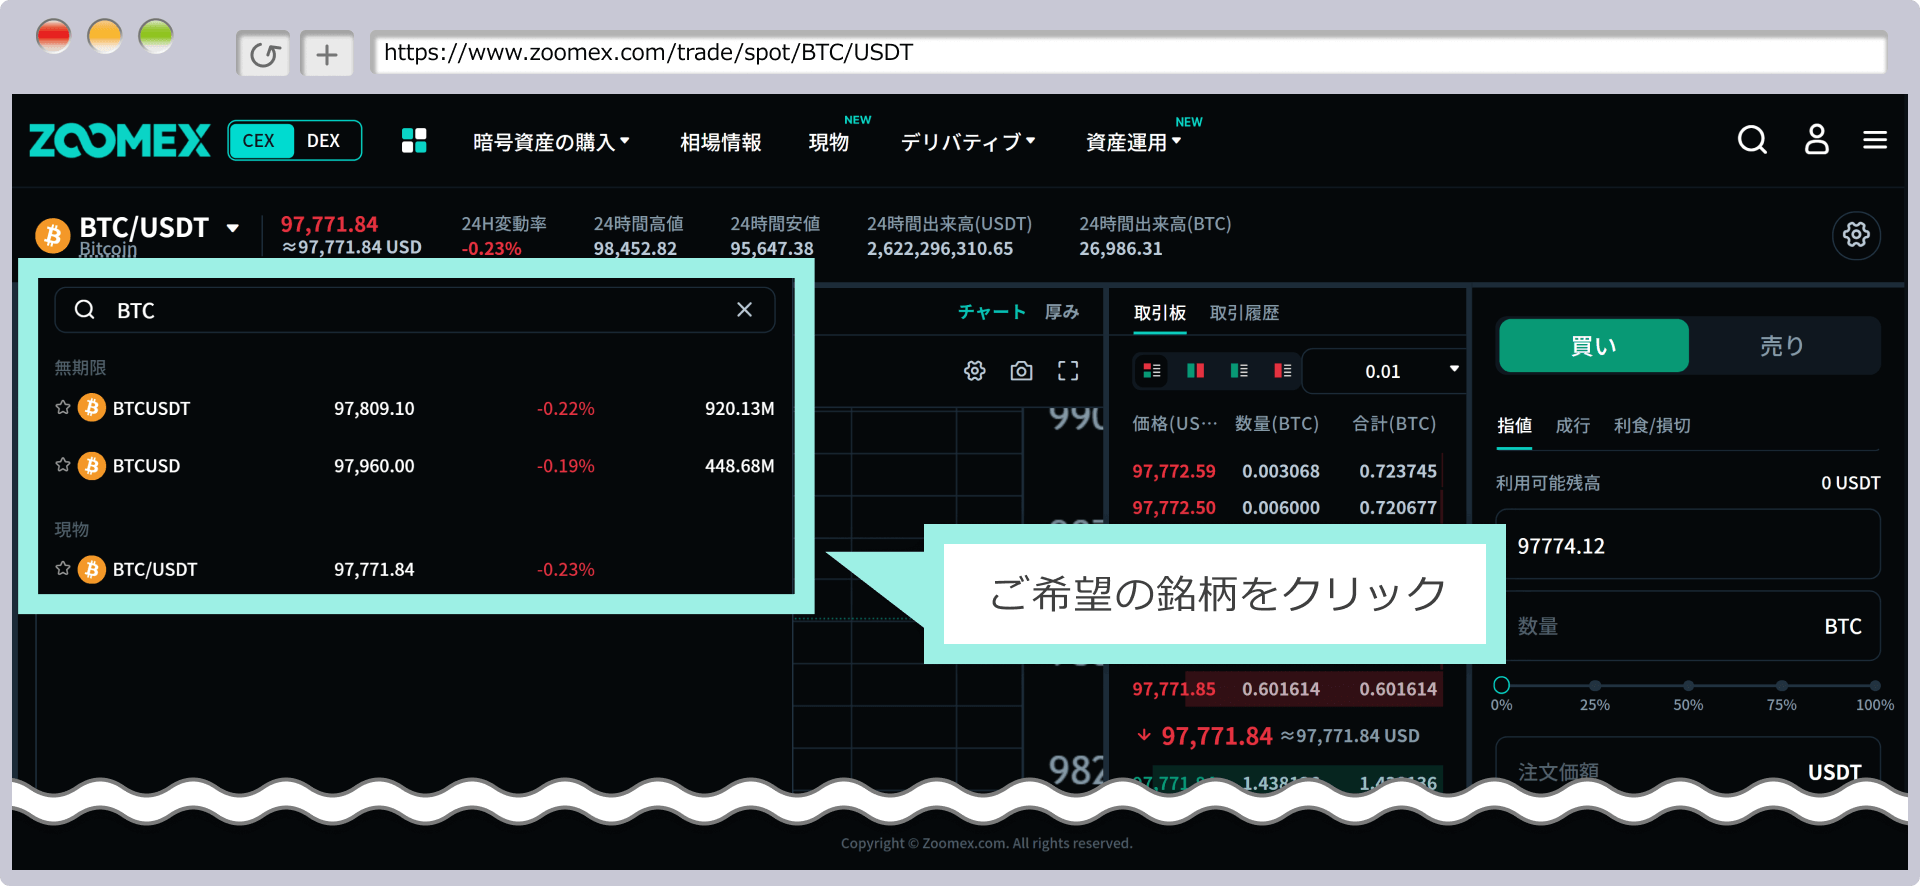The width and height of the screenshot is (1920, 886).
Task: Click Bitcoin icon in BTCUSD row
Action: [92, 465]
